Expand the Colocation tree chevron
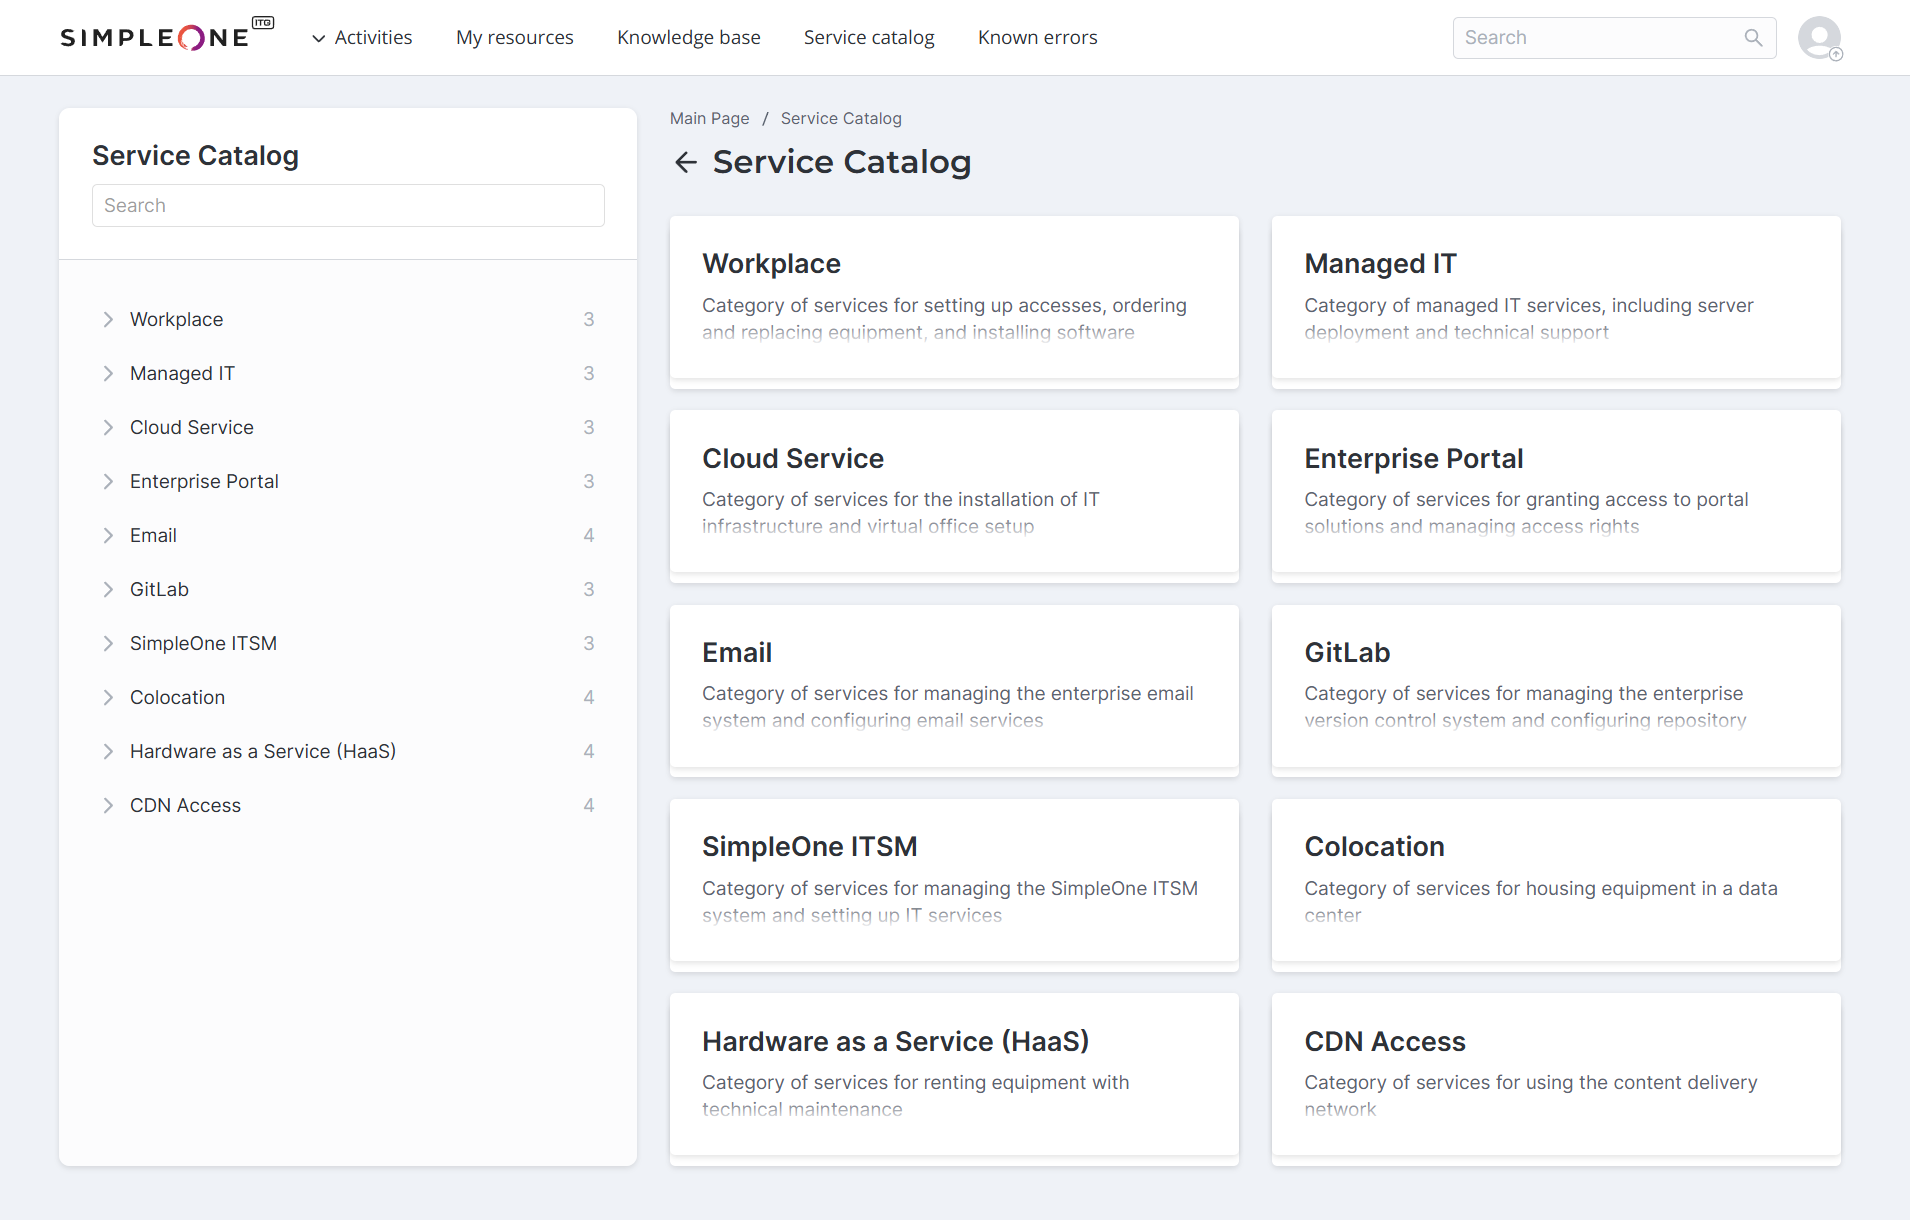The height and width of the screenshot is (1220, 1910). 108,697
